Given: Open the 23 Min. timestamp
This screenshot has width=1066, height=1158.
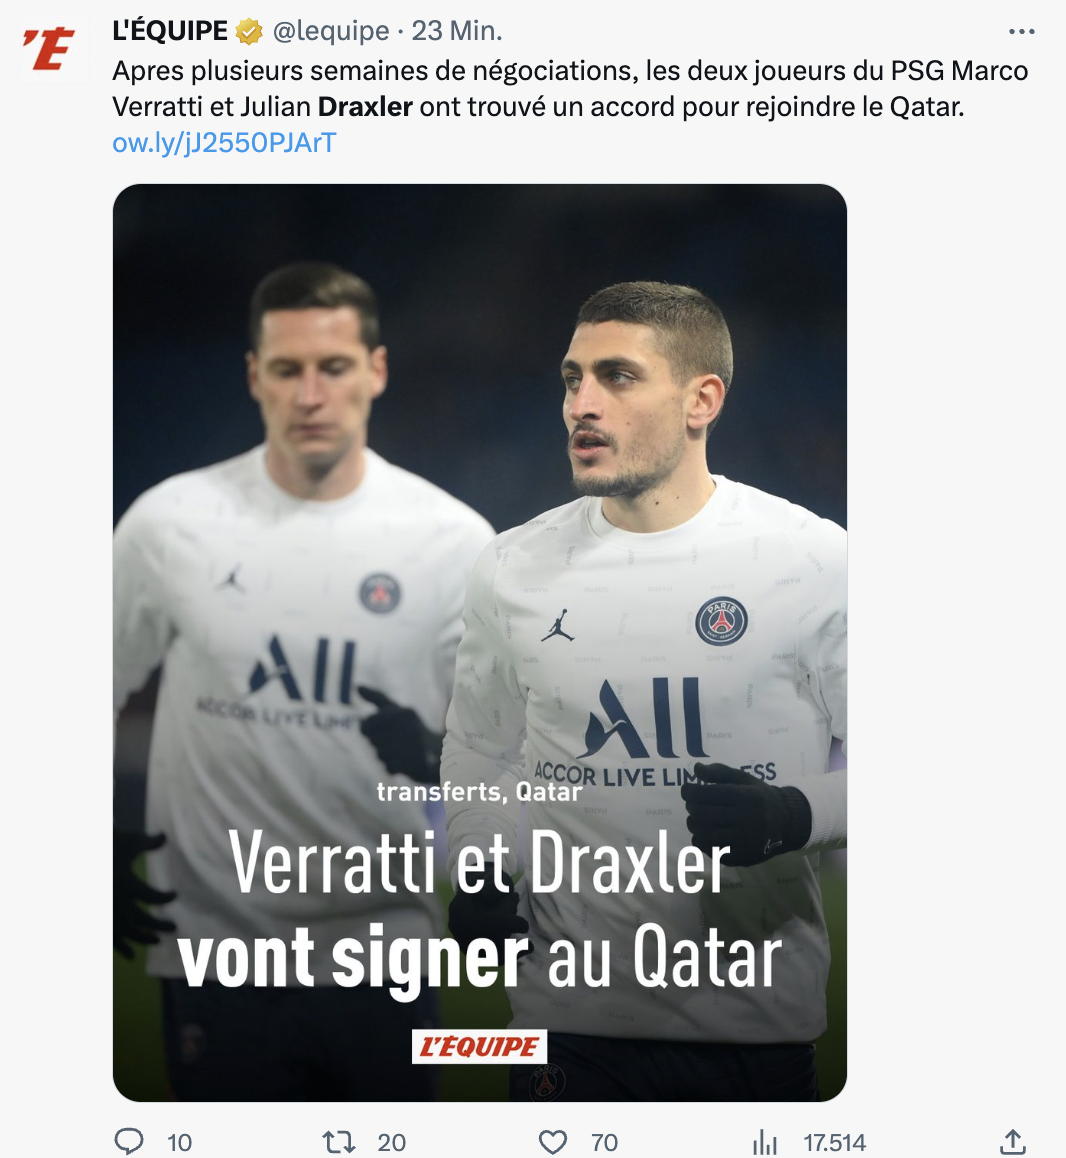Looking at the screenshot, I should [457, 31].
